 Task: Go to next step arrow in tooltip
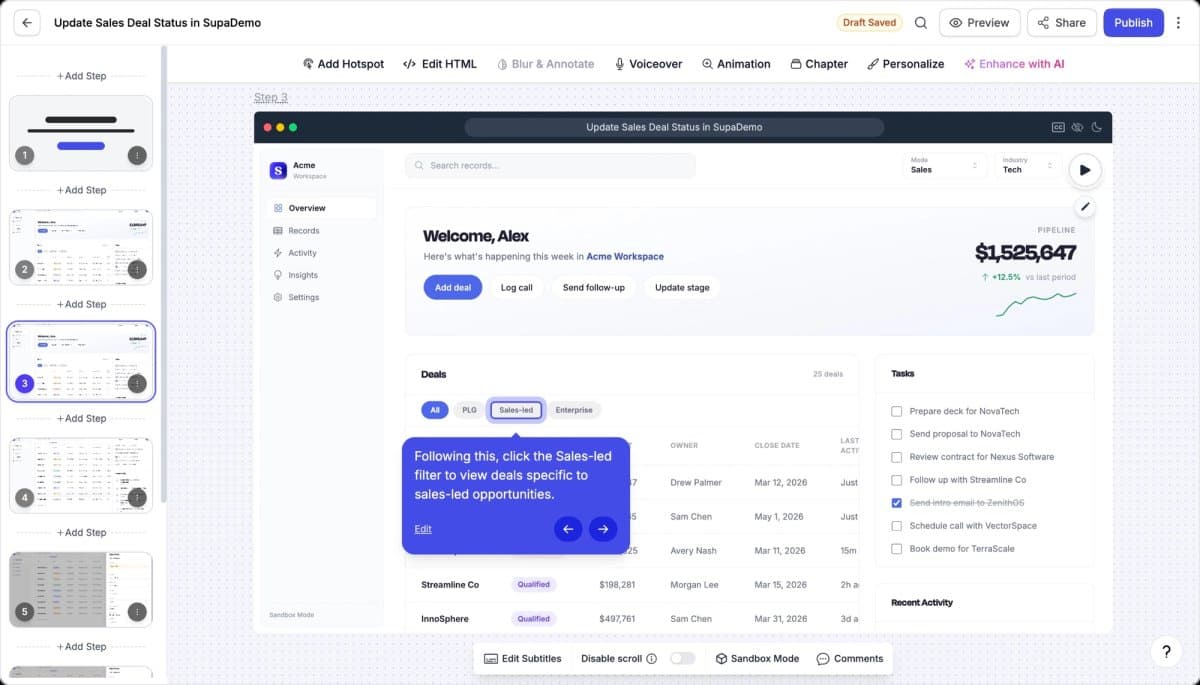(x=603, y=529)
